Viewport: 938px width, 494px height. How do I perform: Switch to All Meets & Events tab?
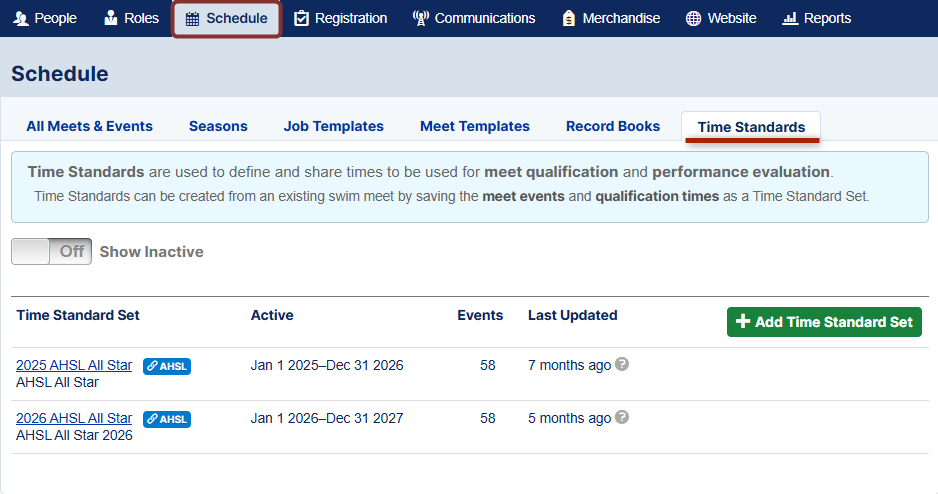(x=89, y=126)
